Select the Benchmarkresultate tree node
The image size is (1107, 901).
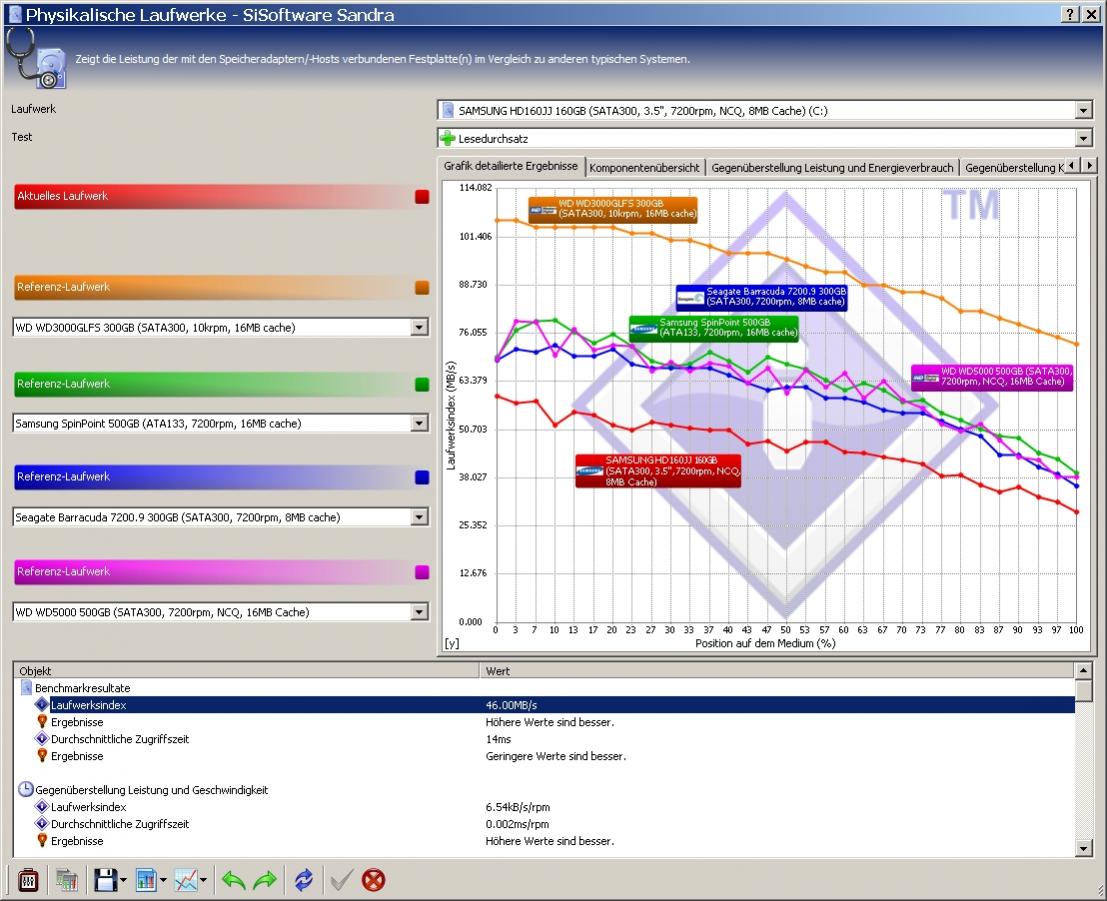83,688
